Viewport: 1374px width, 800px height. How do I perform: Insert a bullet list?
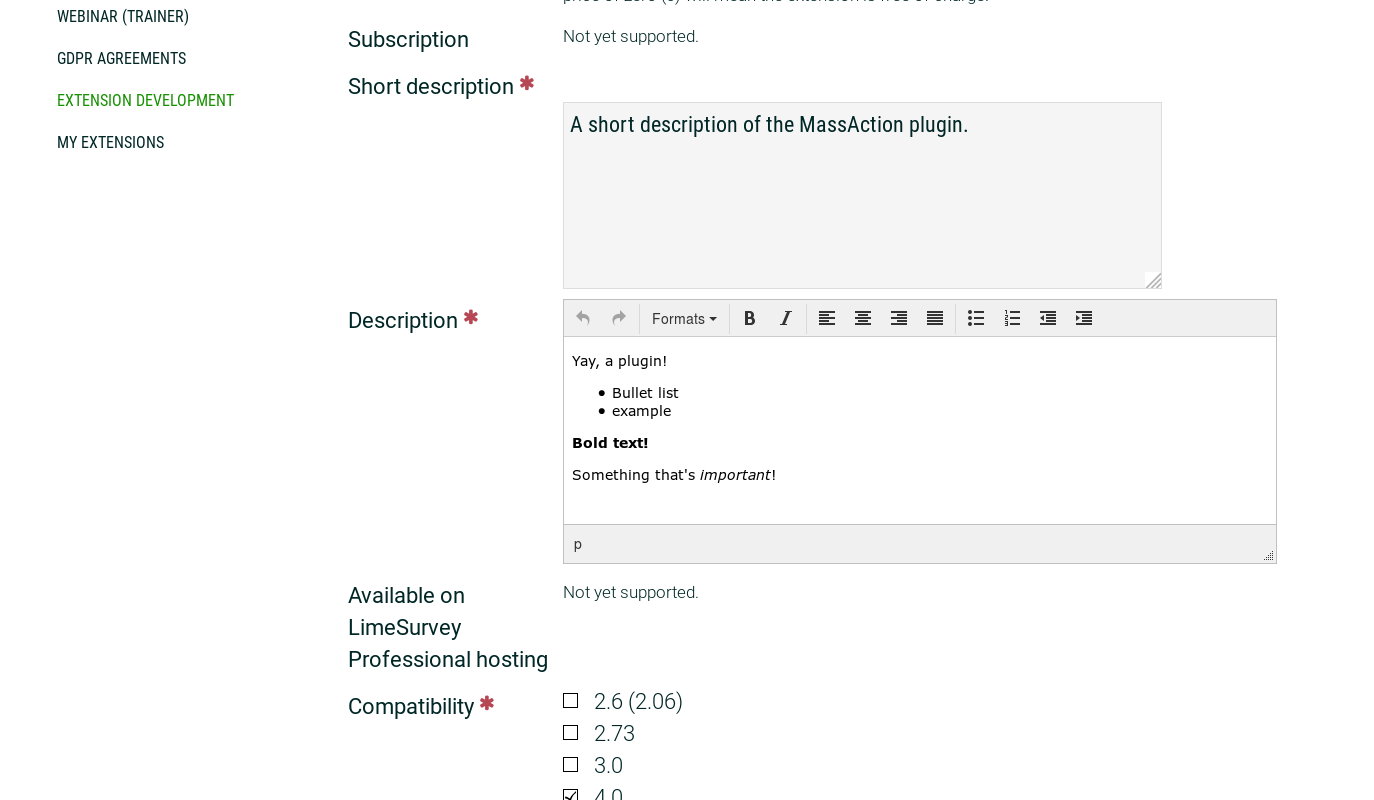pos(976,318)
